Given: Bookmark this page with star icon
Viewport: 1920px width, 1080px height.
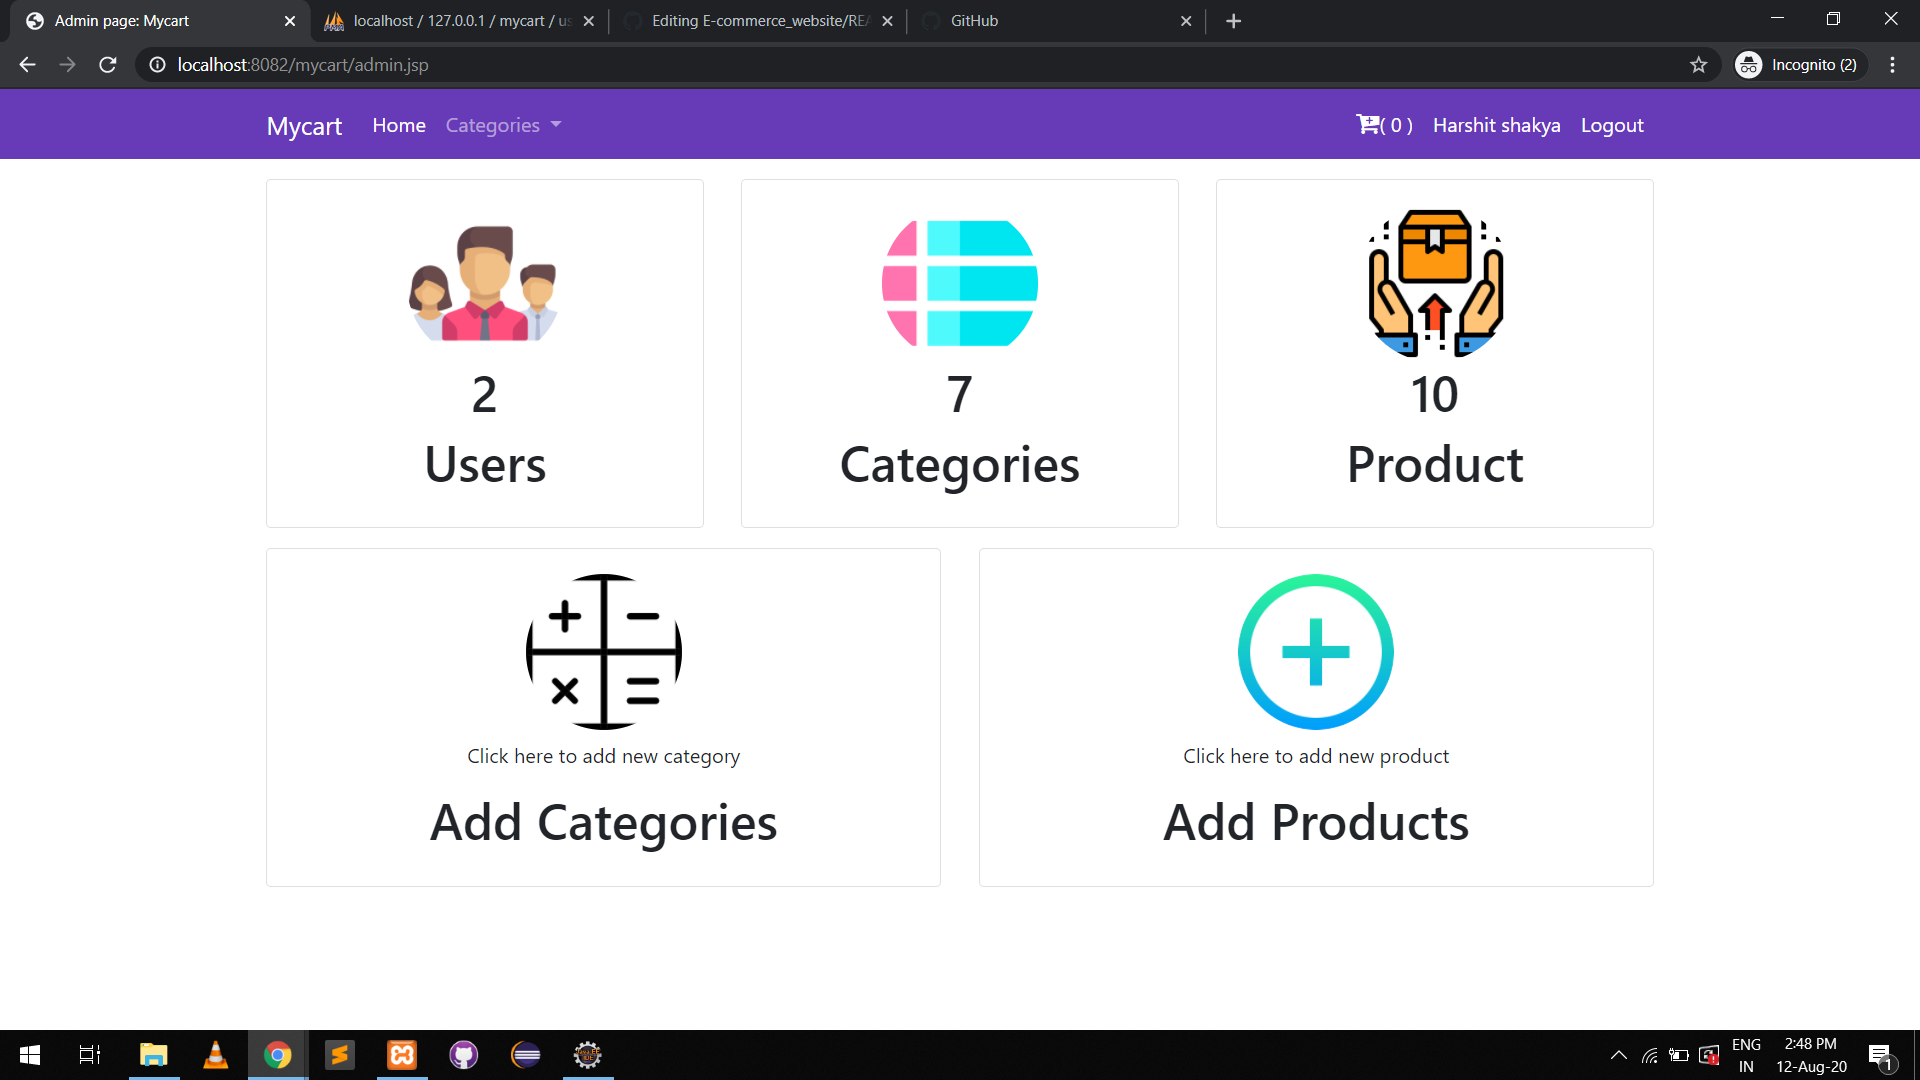Looking at the screenshot, I should click(x=1698, y=65).
